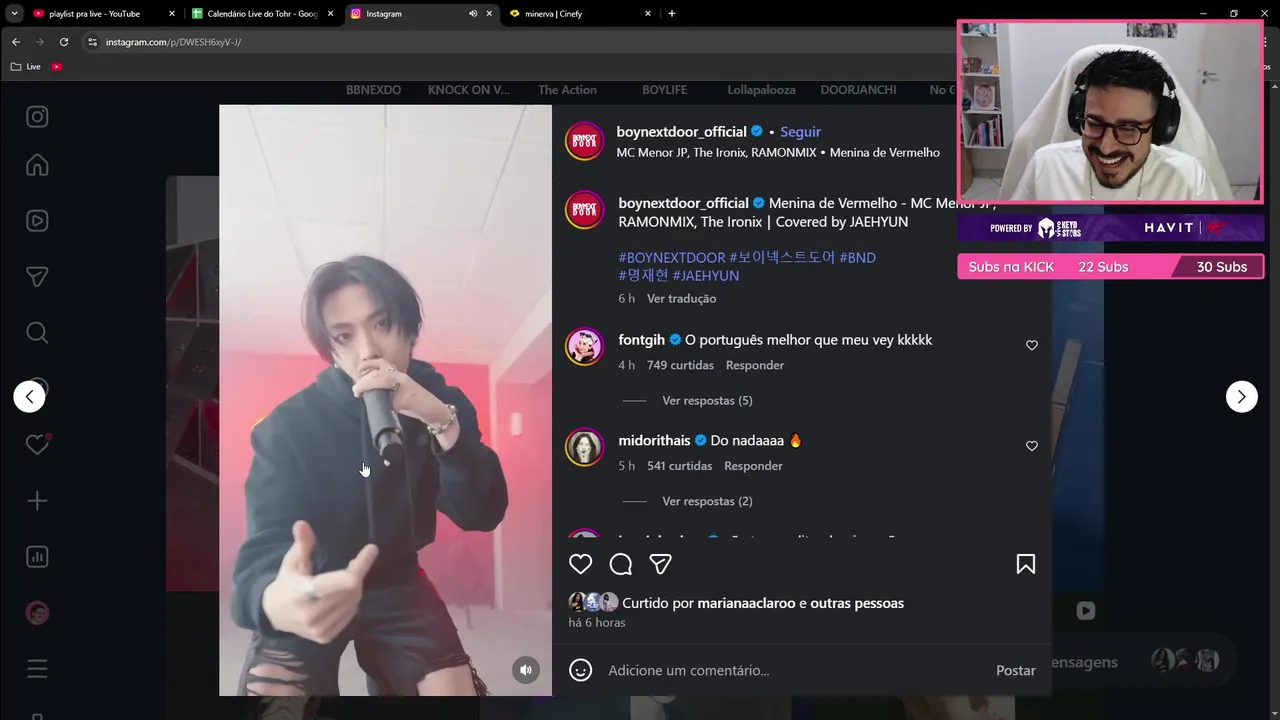The height and width of the screenshot is (720, 1280).
Task: Click Ver tradução under the caption
Action: click(681, 298)
